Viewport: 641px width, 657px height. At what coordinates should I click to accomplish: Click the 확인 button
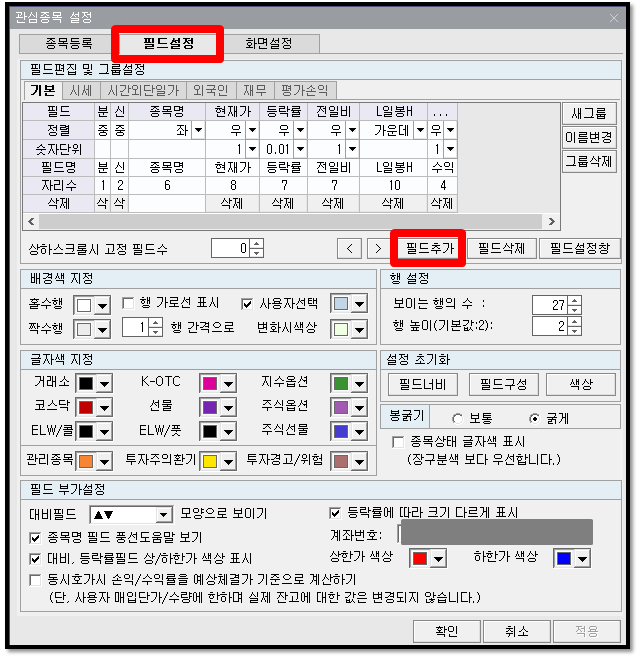(x=447, y=631)
